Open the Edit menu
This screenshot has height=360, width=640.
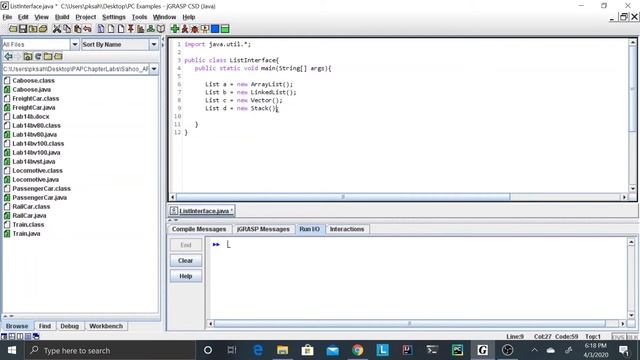pos(23,17)
